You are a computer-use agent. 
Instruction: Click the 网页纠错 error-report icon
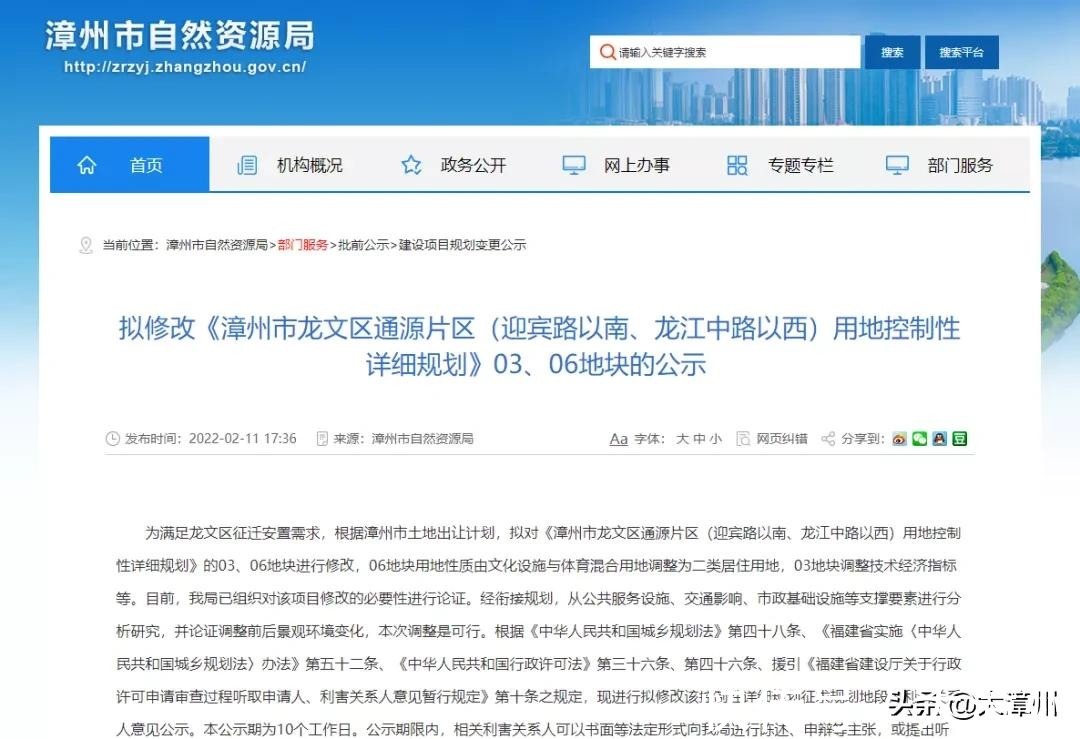[x=742, y=438]
